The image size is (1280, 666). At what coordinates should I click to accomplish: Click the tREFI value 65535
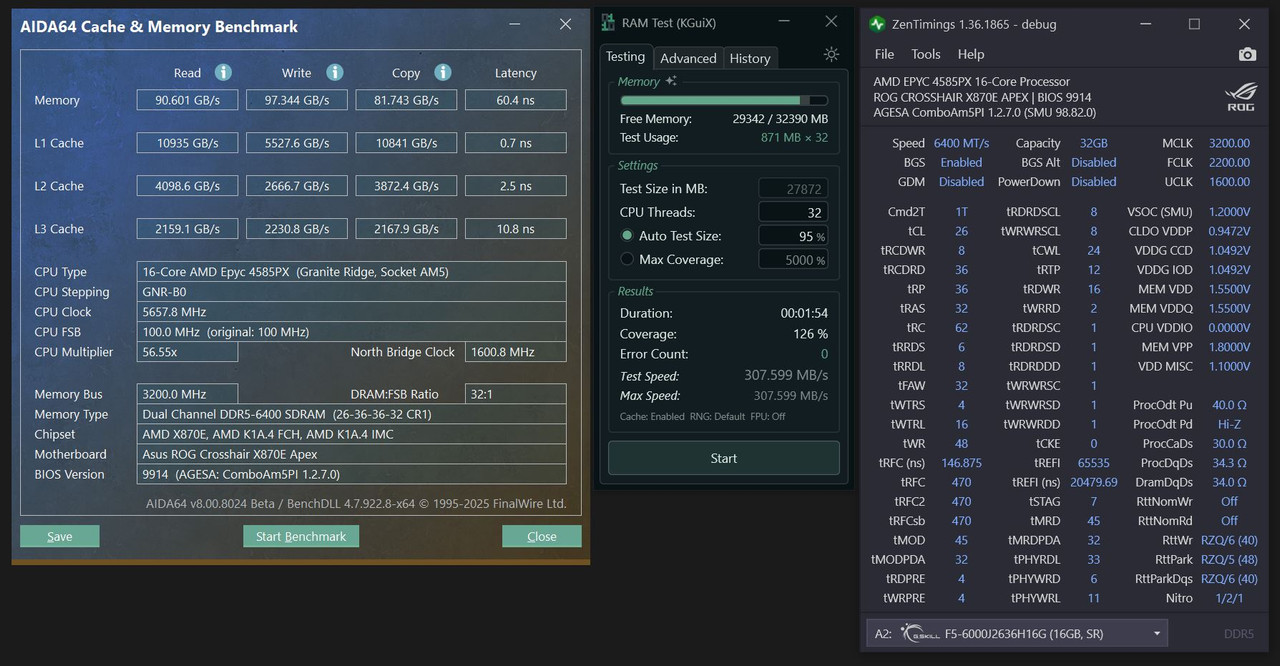[x=1093, y=463]
